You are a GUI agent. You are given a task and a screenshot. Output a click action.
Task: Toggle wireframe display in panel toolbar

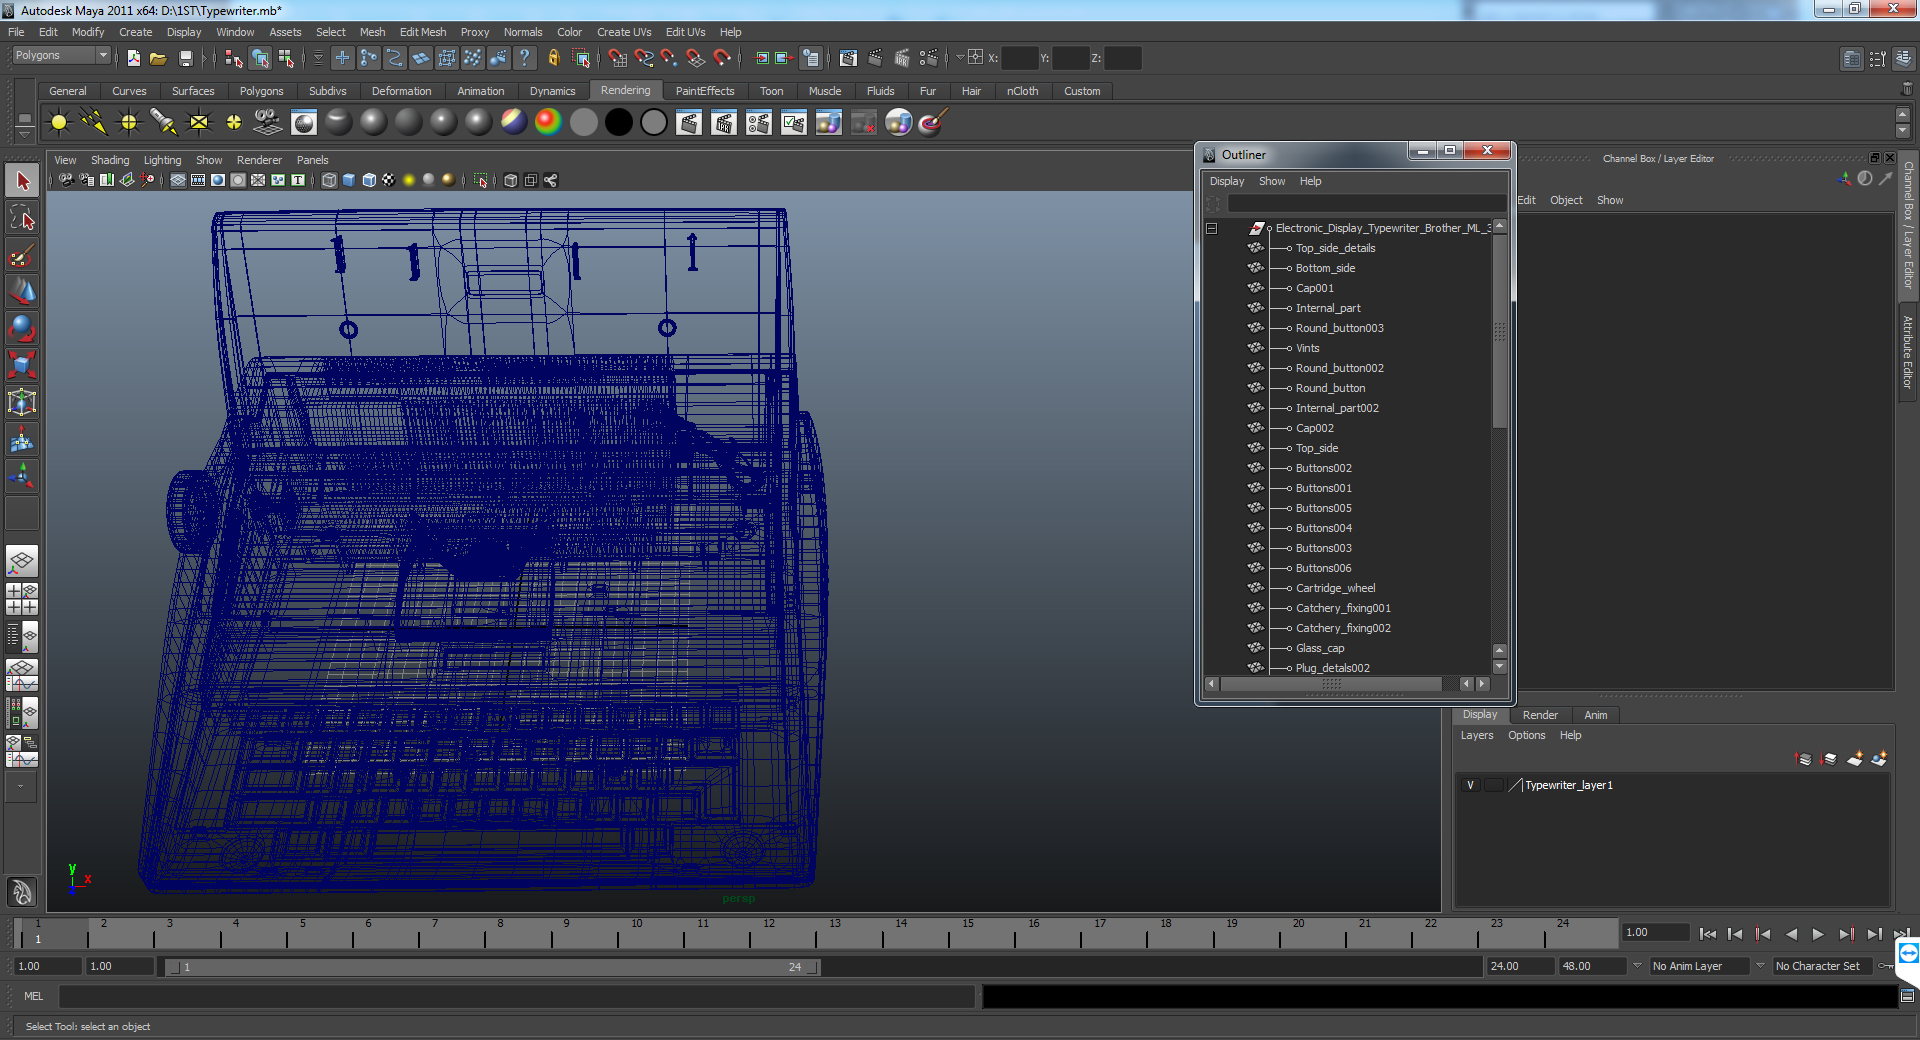coord(329,180)
